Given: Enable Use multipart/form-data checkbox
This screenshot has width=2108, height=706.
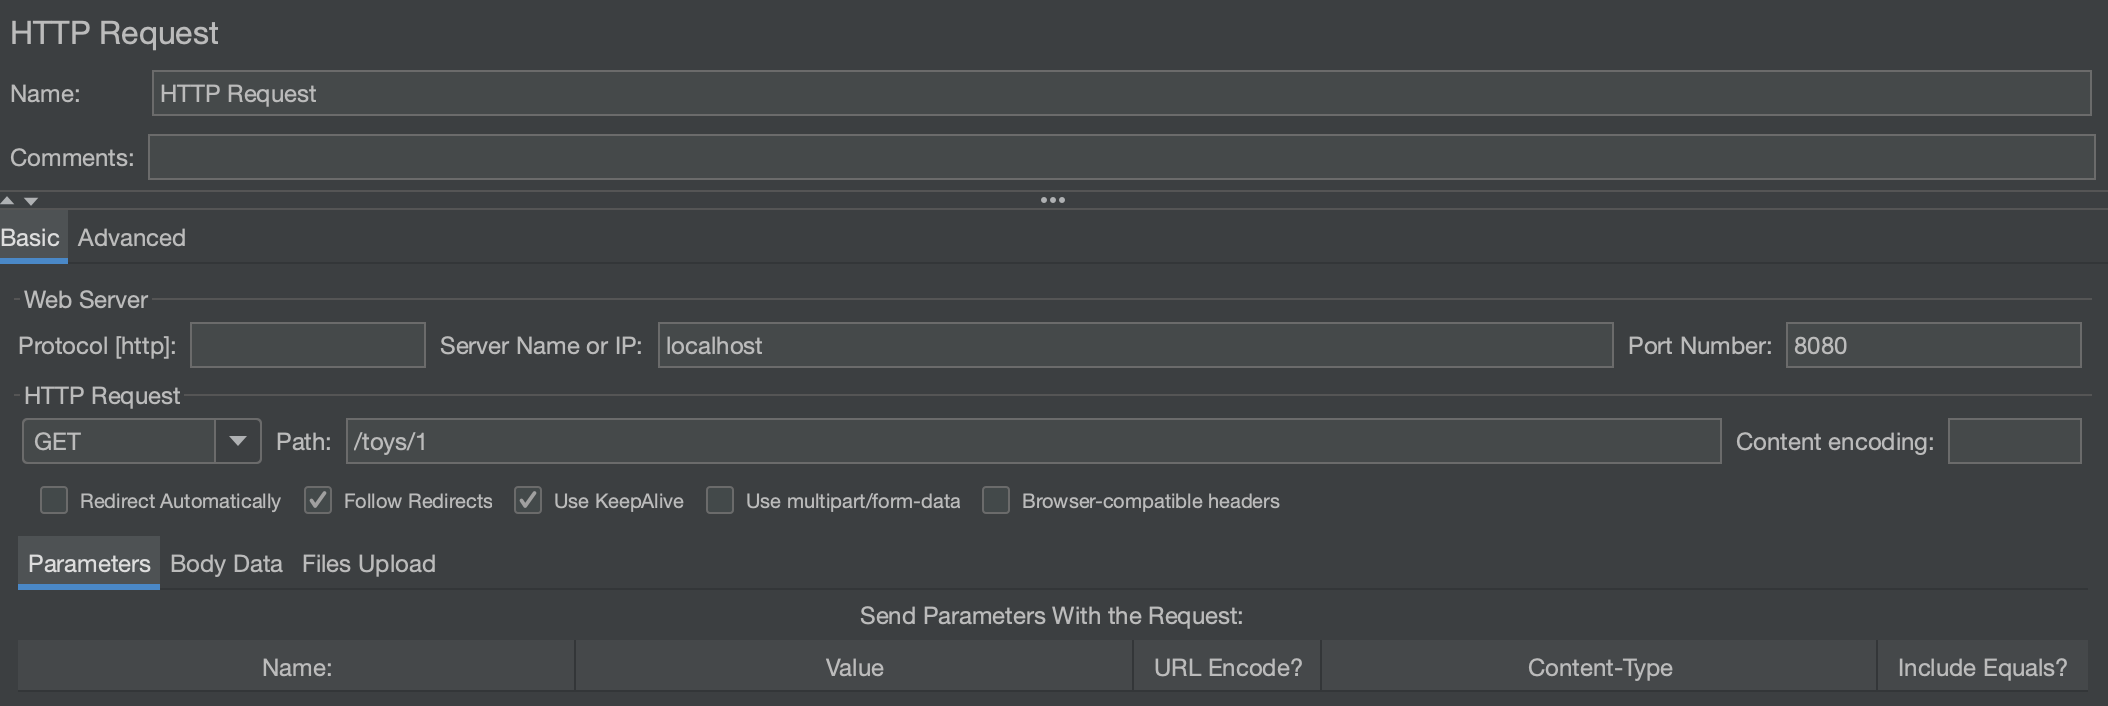Looking at the screenshot, I should click(720, 500).
